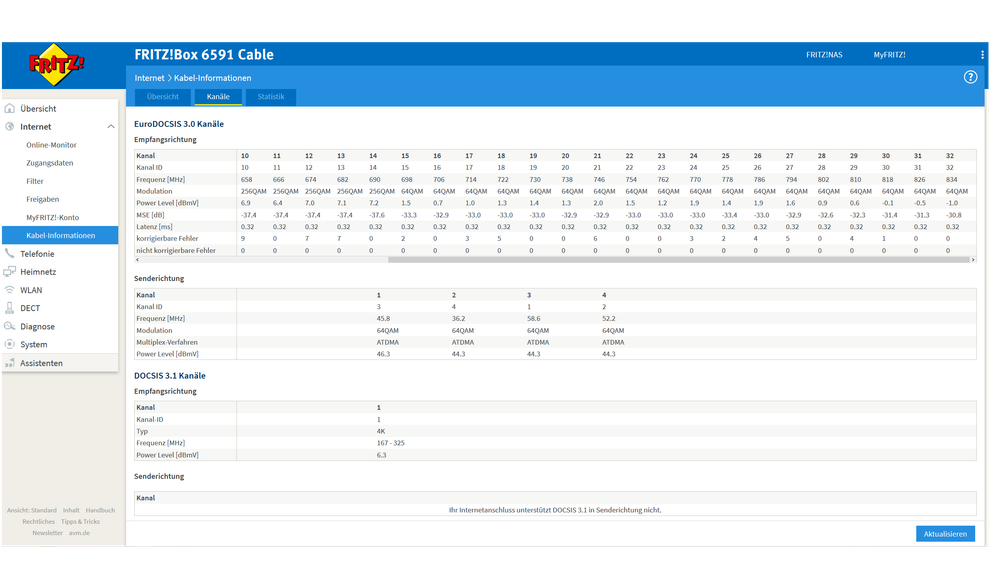
Task: Click the upstream frequency 45.8
Action: (x=383, y=319)
